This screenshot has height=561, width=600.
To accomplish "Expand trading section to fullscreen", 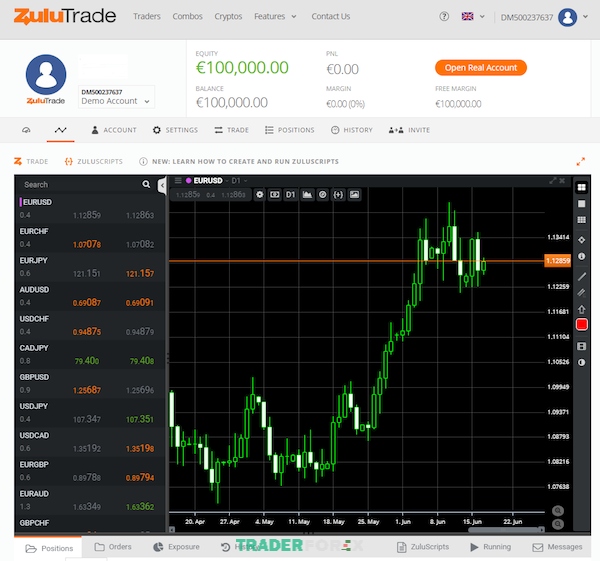I will (580, 161).
